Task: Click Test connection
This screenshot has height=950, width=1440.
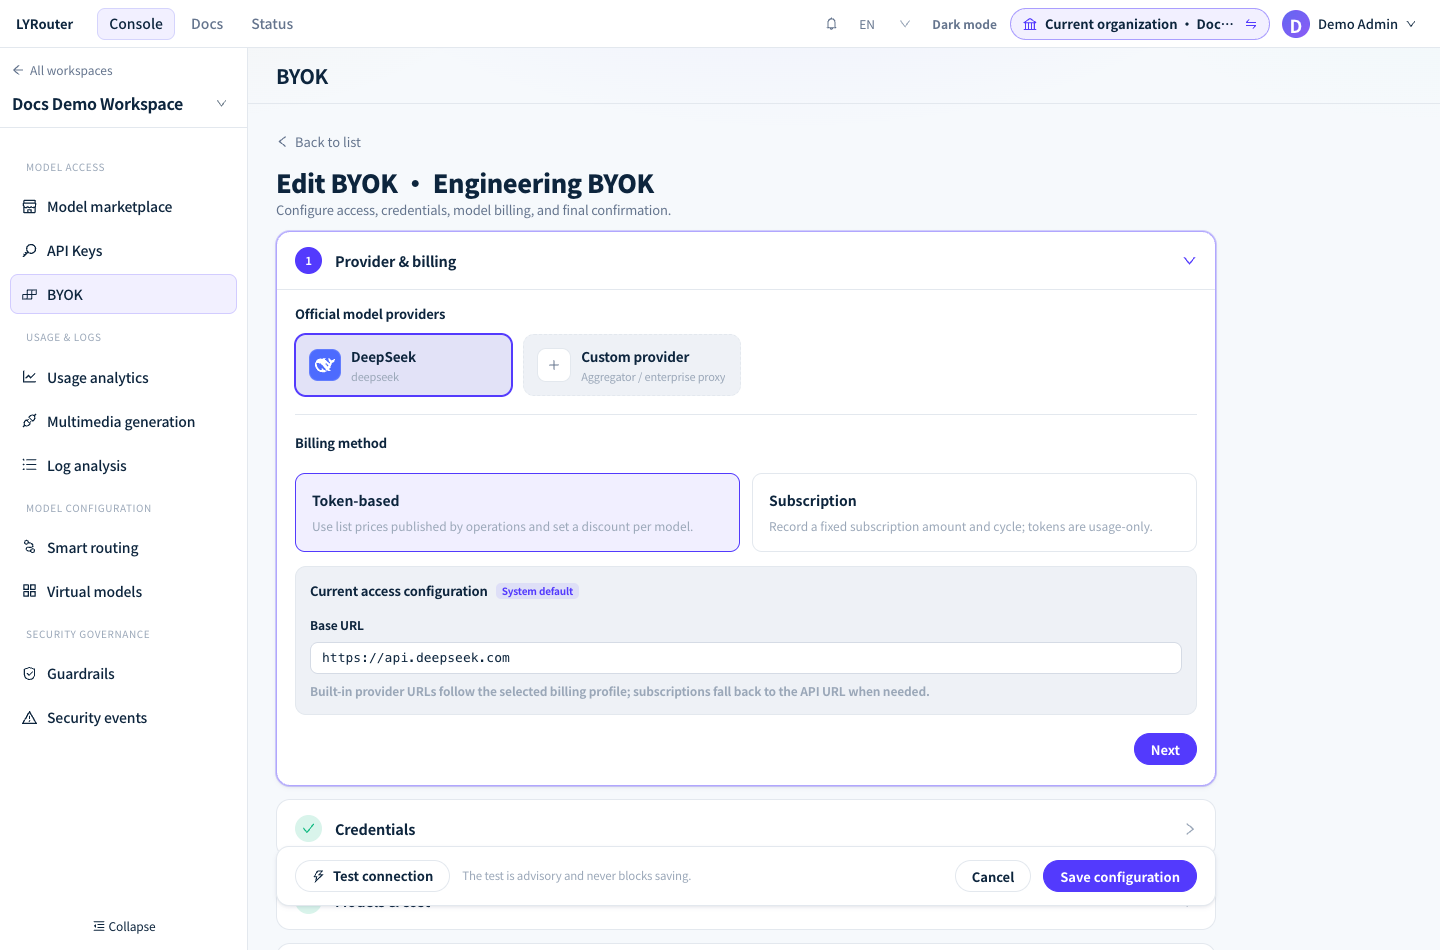Action: tap(372, 876)
